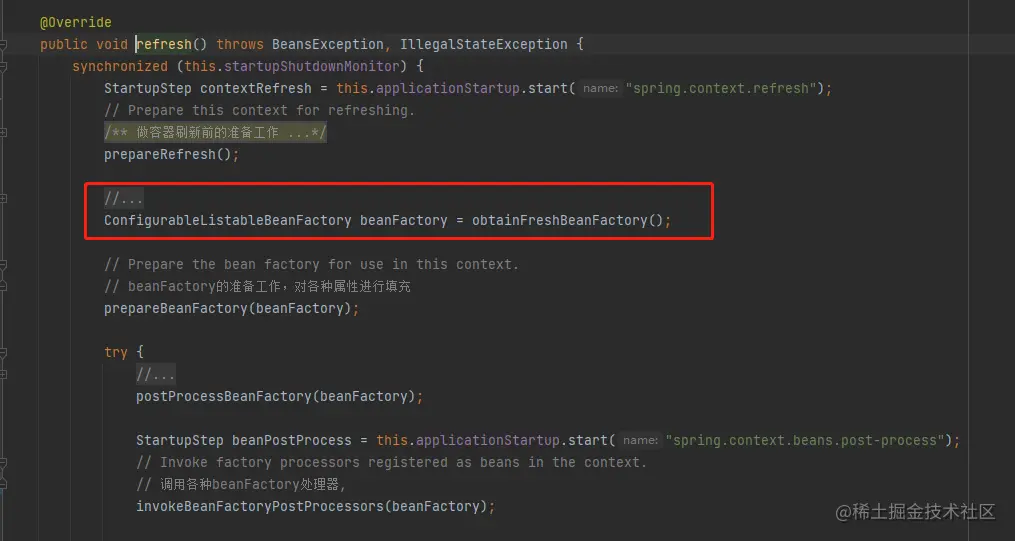The image size is (1015, 541).
Task: Click the name: parameter hint before spring.context.refresh
Action: tap(600, 89)
